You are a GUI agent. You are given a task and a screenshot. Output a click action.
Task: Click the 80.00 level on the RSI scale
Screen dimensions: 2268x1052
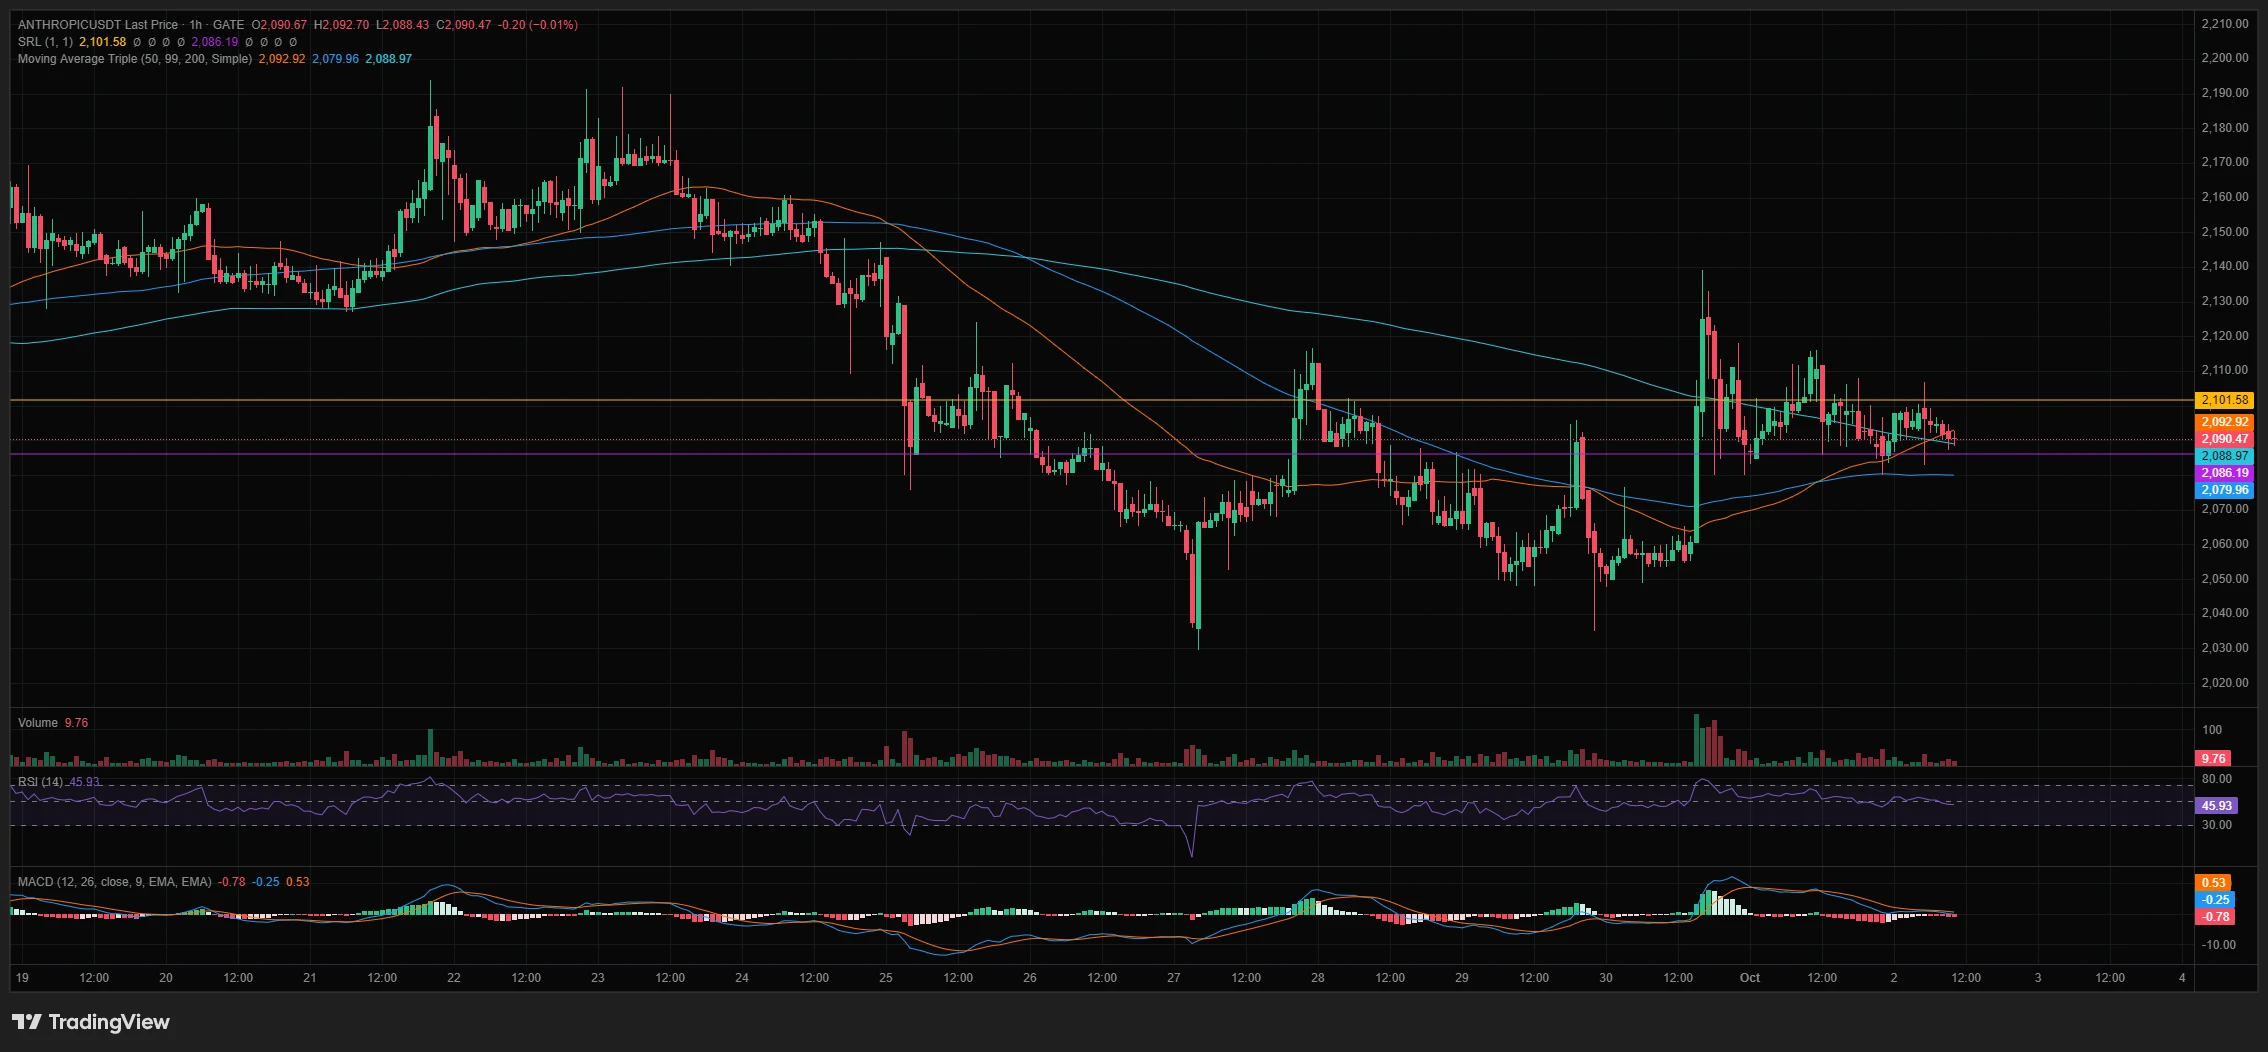point(2217,779)
